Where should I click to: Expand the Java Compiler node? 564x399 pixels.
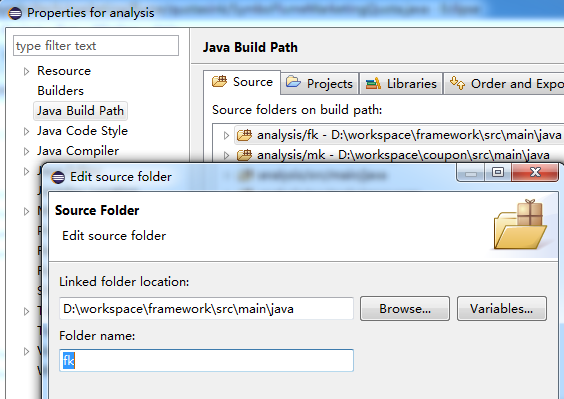[x=26, y=151]
